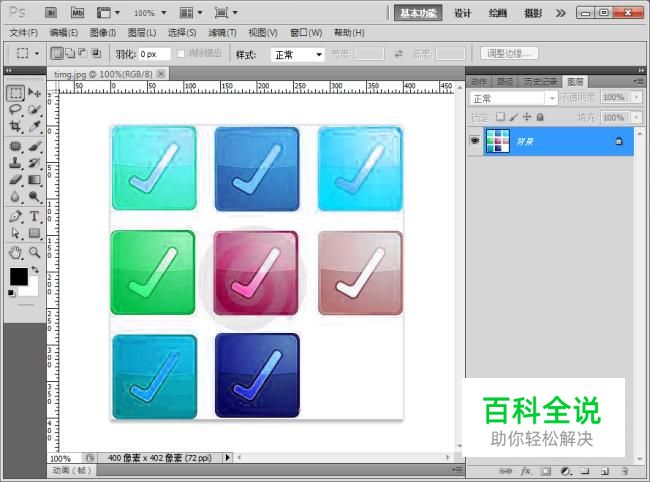The image size is (650, 482).
Task: Select the Hand tool
Action: (16, 252)
